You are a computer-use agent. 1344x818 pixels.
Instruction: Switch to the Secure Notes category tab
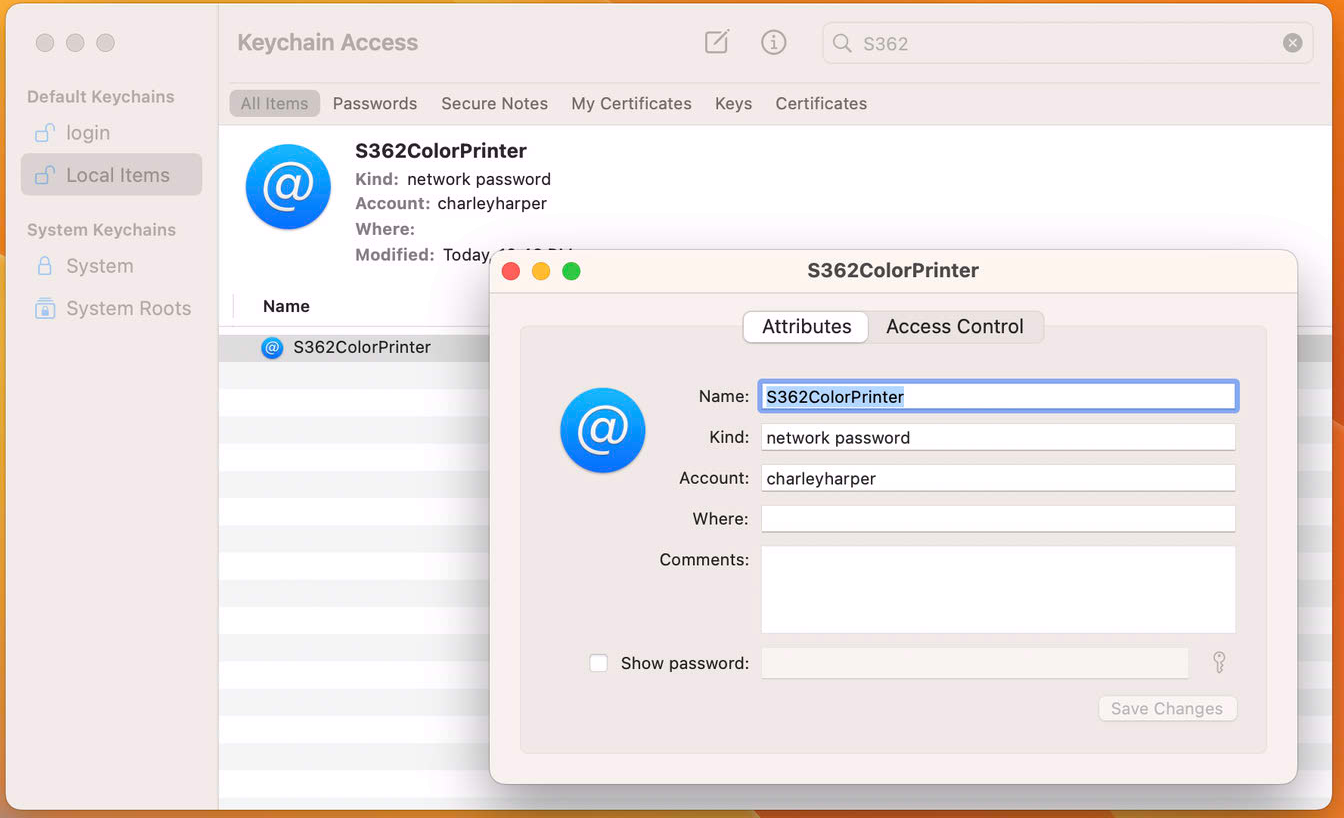click(494, 103)
